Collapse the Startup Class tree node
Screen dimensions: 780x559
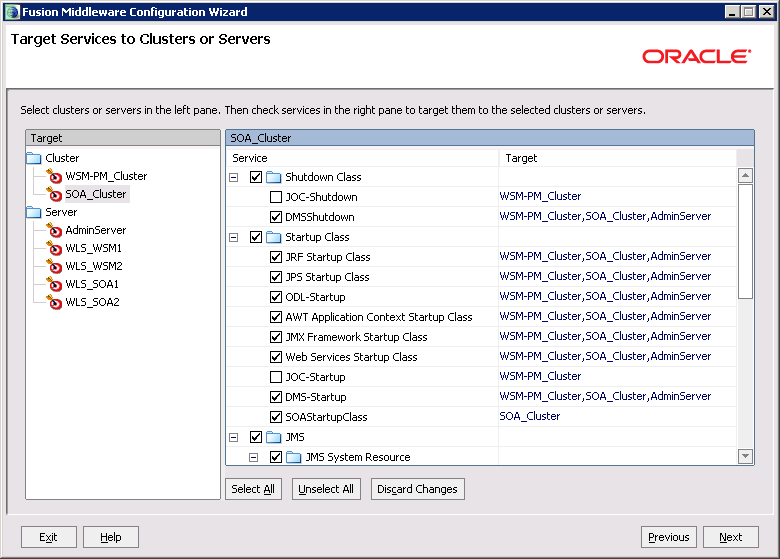tap(234, 237)
